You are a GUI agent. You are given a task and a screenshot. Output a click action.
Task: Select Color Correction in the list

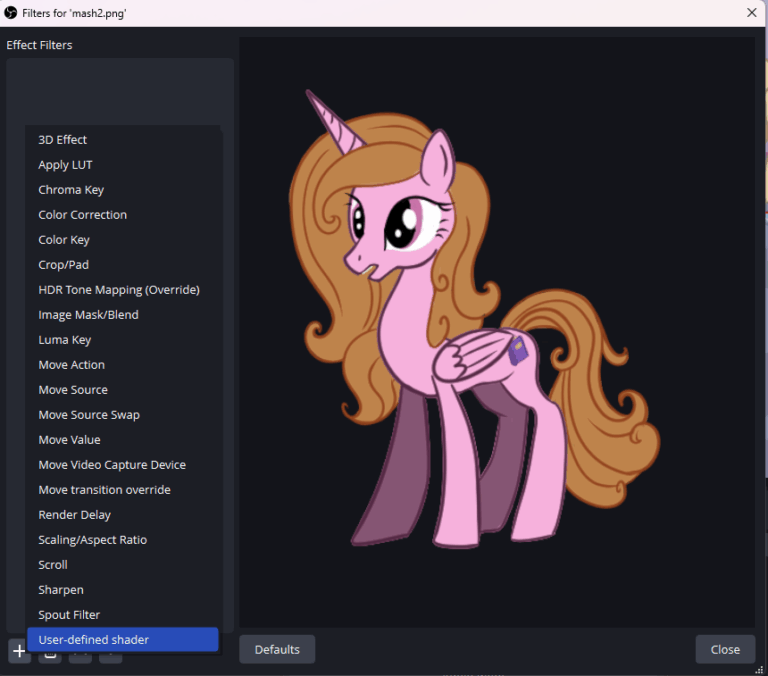click(x=82, y=215)
